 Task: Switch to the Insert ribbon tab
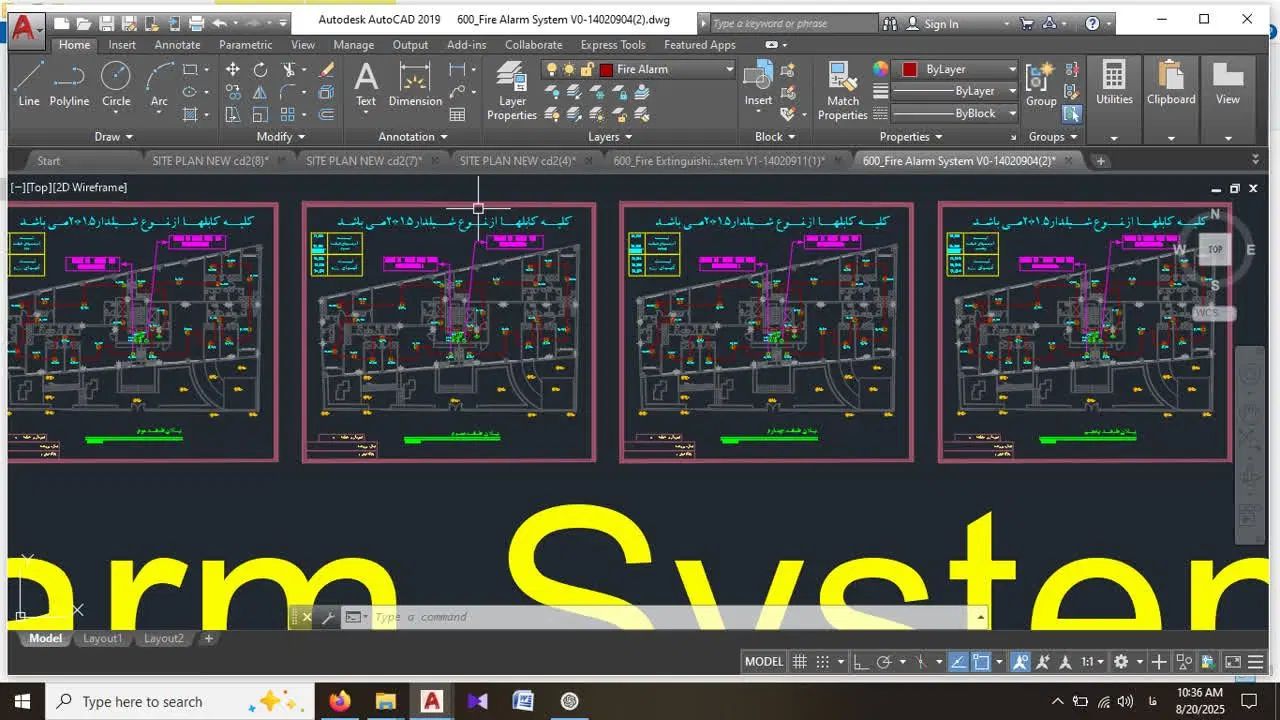(x=122, y=45)
